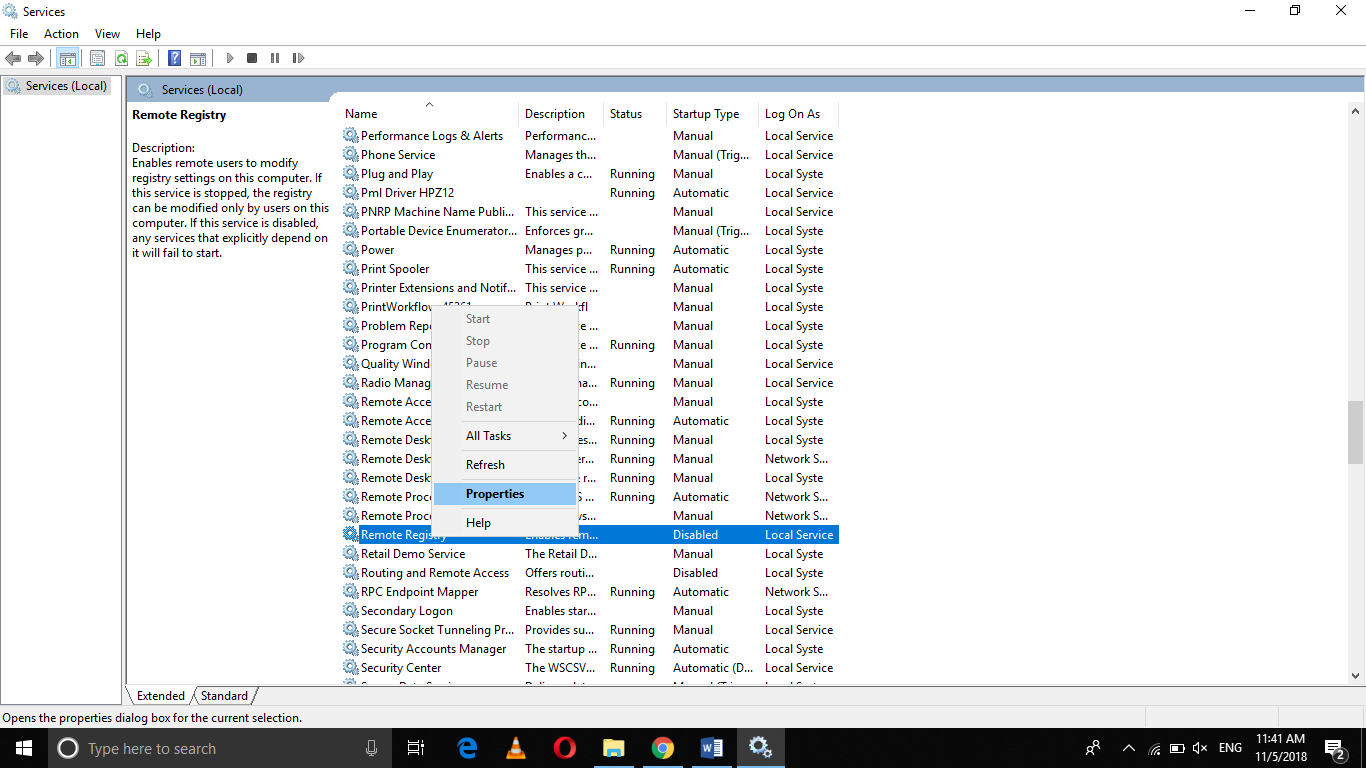Open the Help question mark toolbar icon
Screen dimensions: 1366x768
(x=173, y=57)
